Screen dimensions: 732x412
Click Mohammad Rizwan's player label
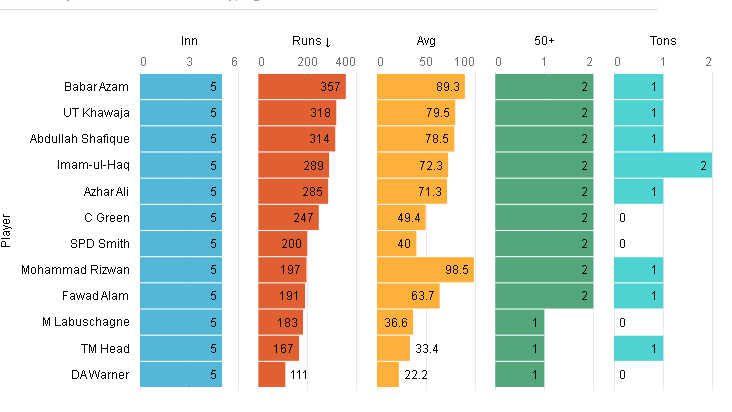pyautogui.click(x=87, y=269)
